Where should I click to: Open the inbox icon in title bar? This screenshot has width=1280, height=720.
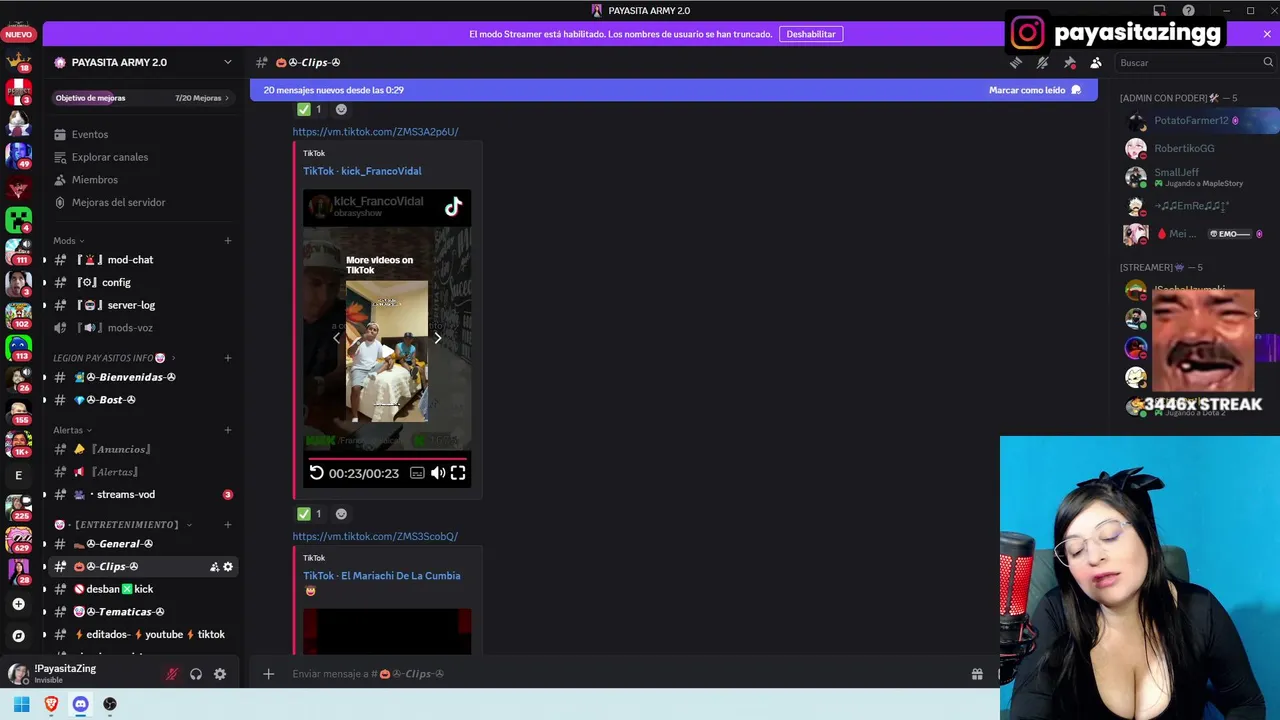click(1160, 11)
